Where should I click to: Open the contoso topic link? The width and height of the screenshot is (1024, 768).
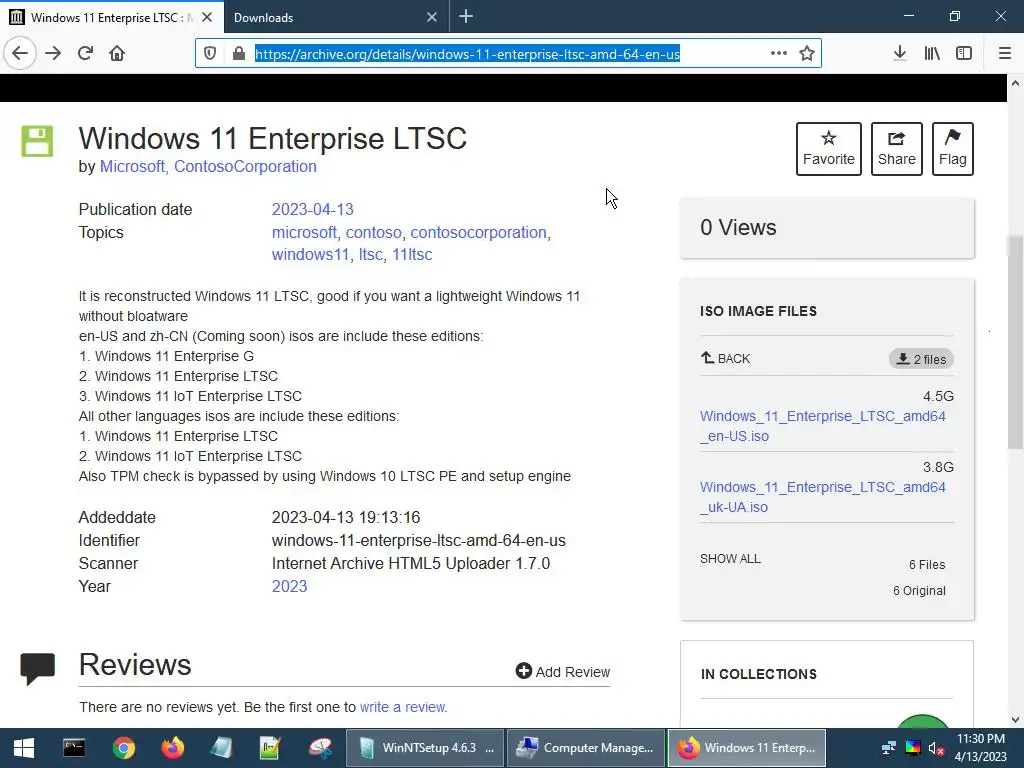tap(374, 232)
